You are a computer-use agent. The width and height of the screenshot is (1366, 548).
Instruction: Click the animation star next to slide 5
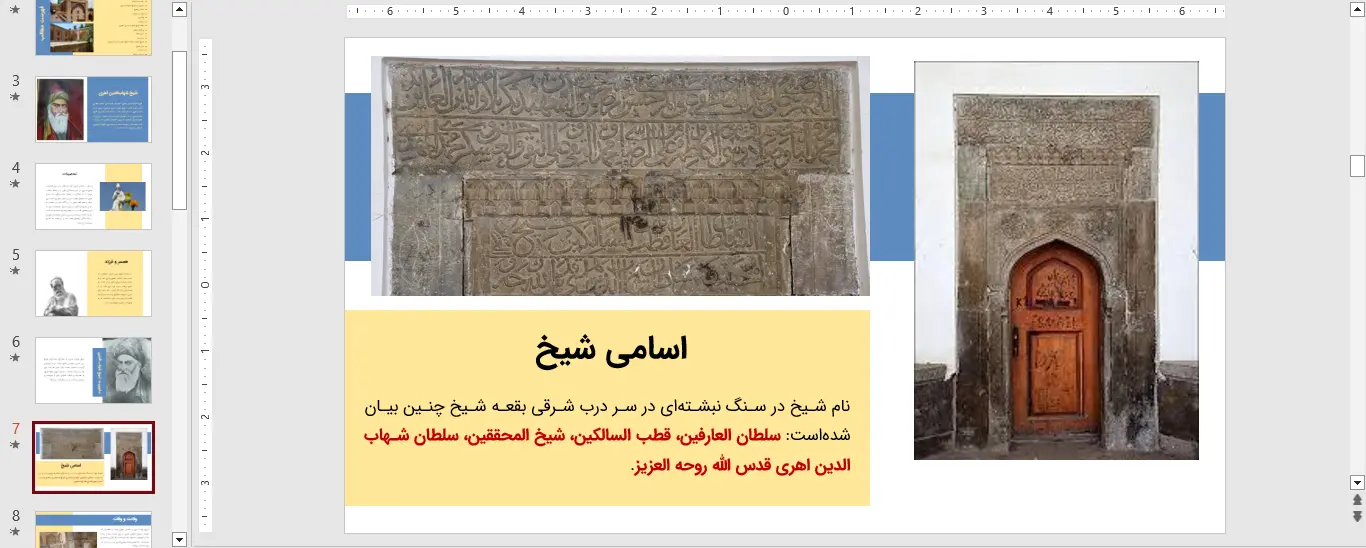[x=15, y=271]
